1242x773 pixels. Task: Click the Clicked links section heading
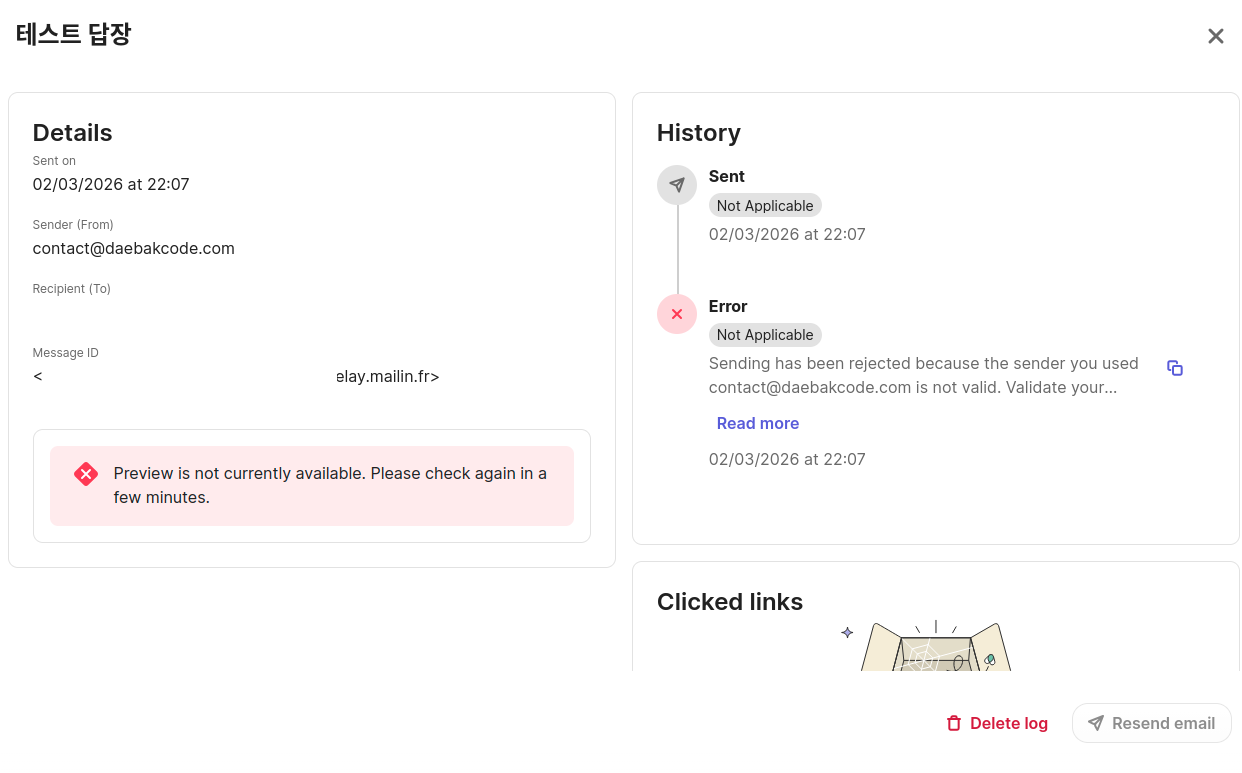(730, 602)
